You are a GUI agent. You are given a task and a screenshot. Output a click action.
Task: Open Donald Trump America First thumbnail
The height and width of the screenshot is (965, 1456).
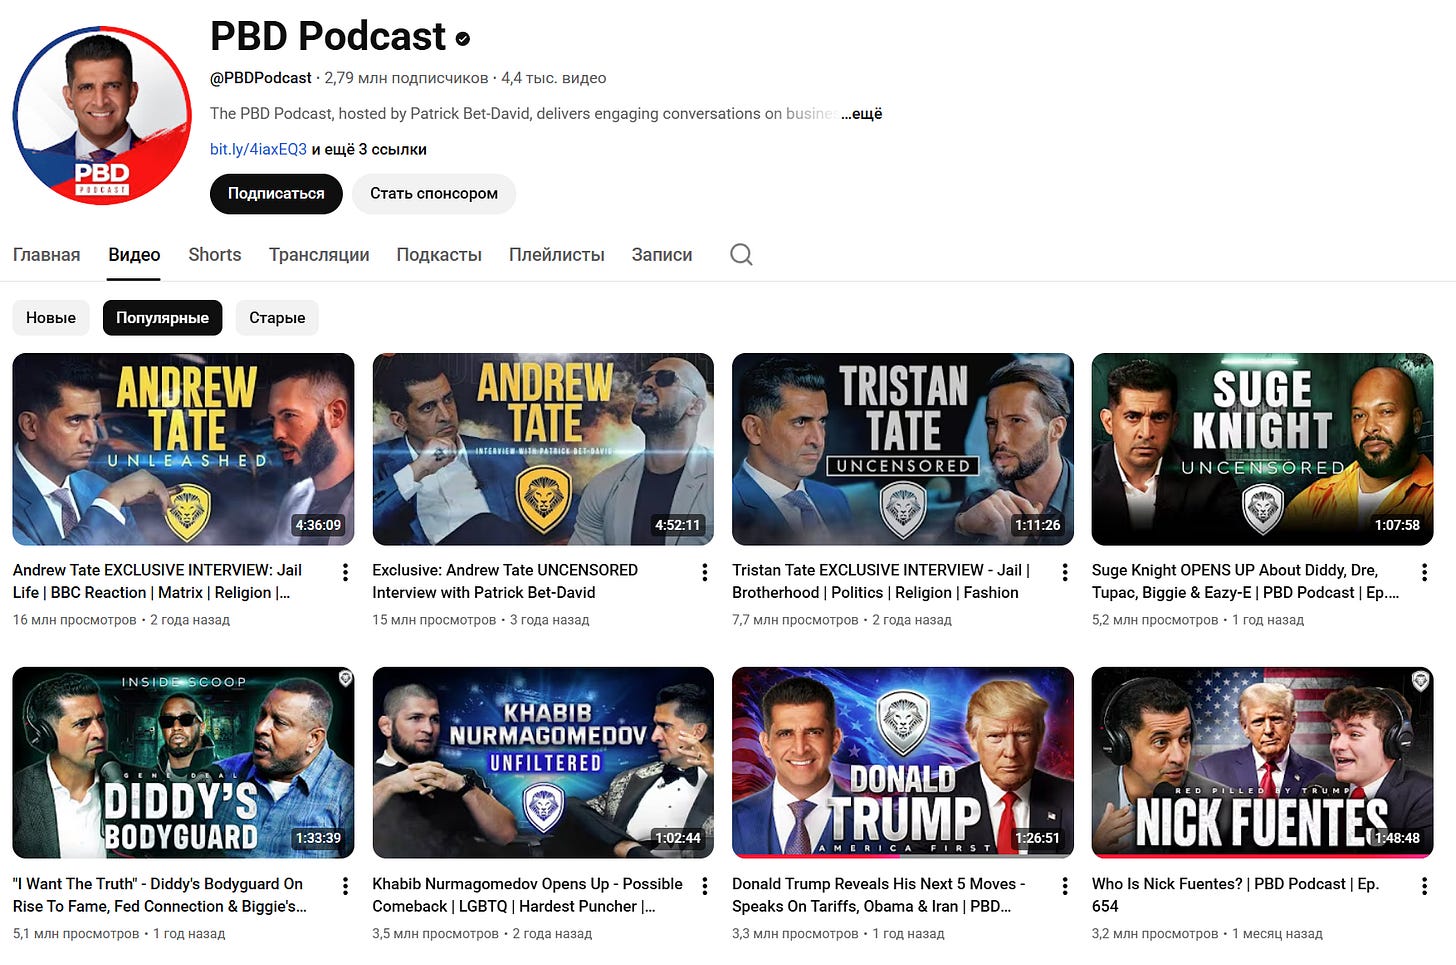(x=903, y=763)
